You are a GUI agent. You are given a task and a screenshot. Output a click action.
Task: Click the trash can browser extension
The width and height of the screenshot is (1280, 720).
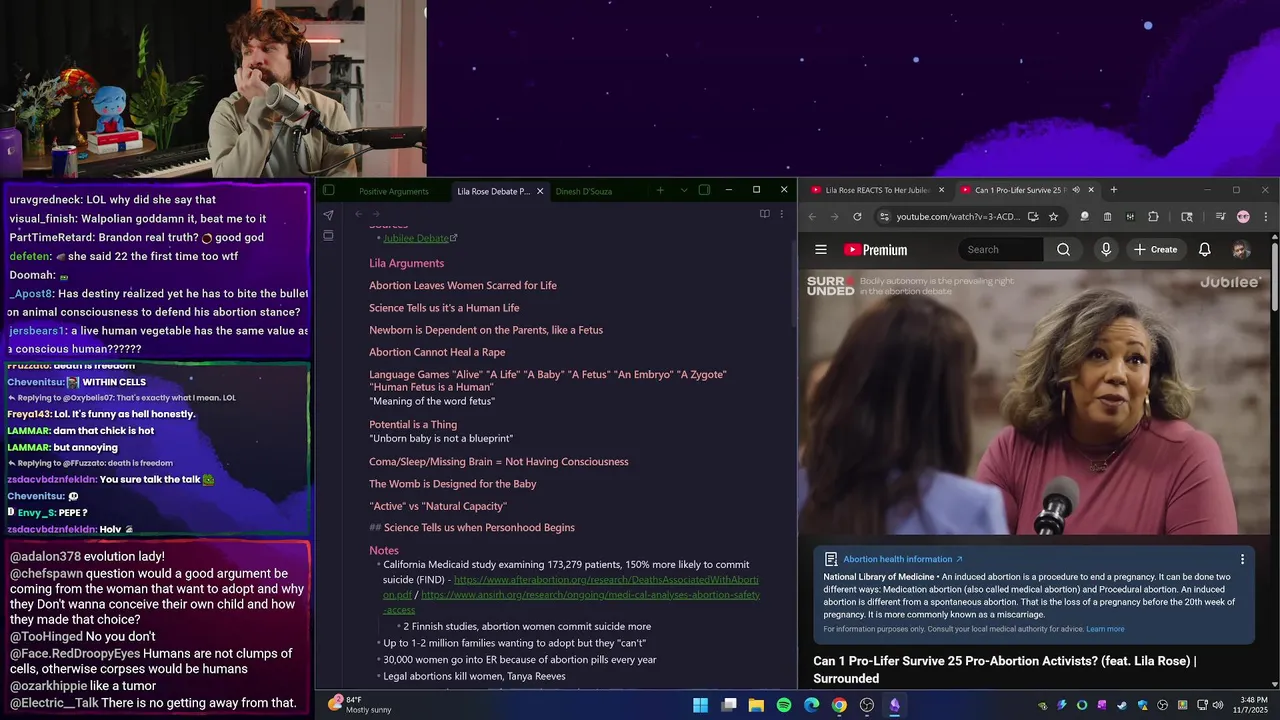point(1107,216)
